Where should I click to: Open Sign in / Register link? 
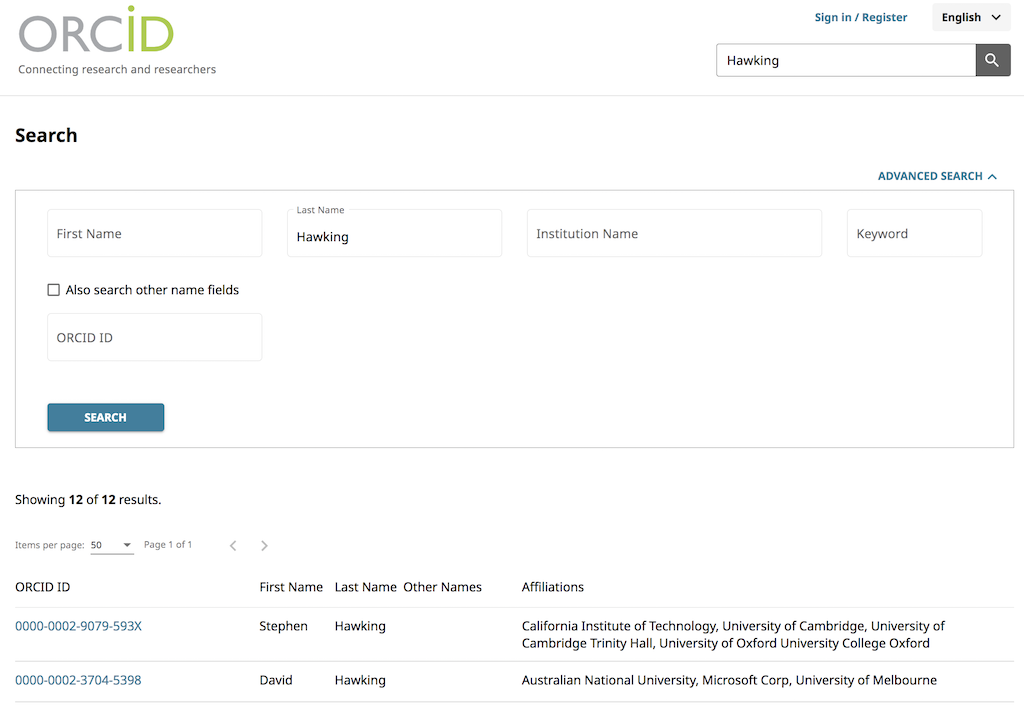(860, 18)
